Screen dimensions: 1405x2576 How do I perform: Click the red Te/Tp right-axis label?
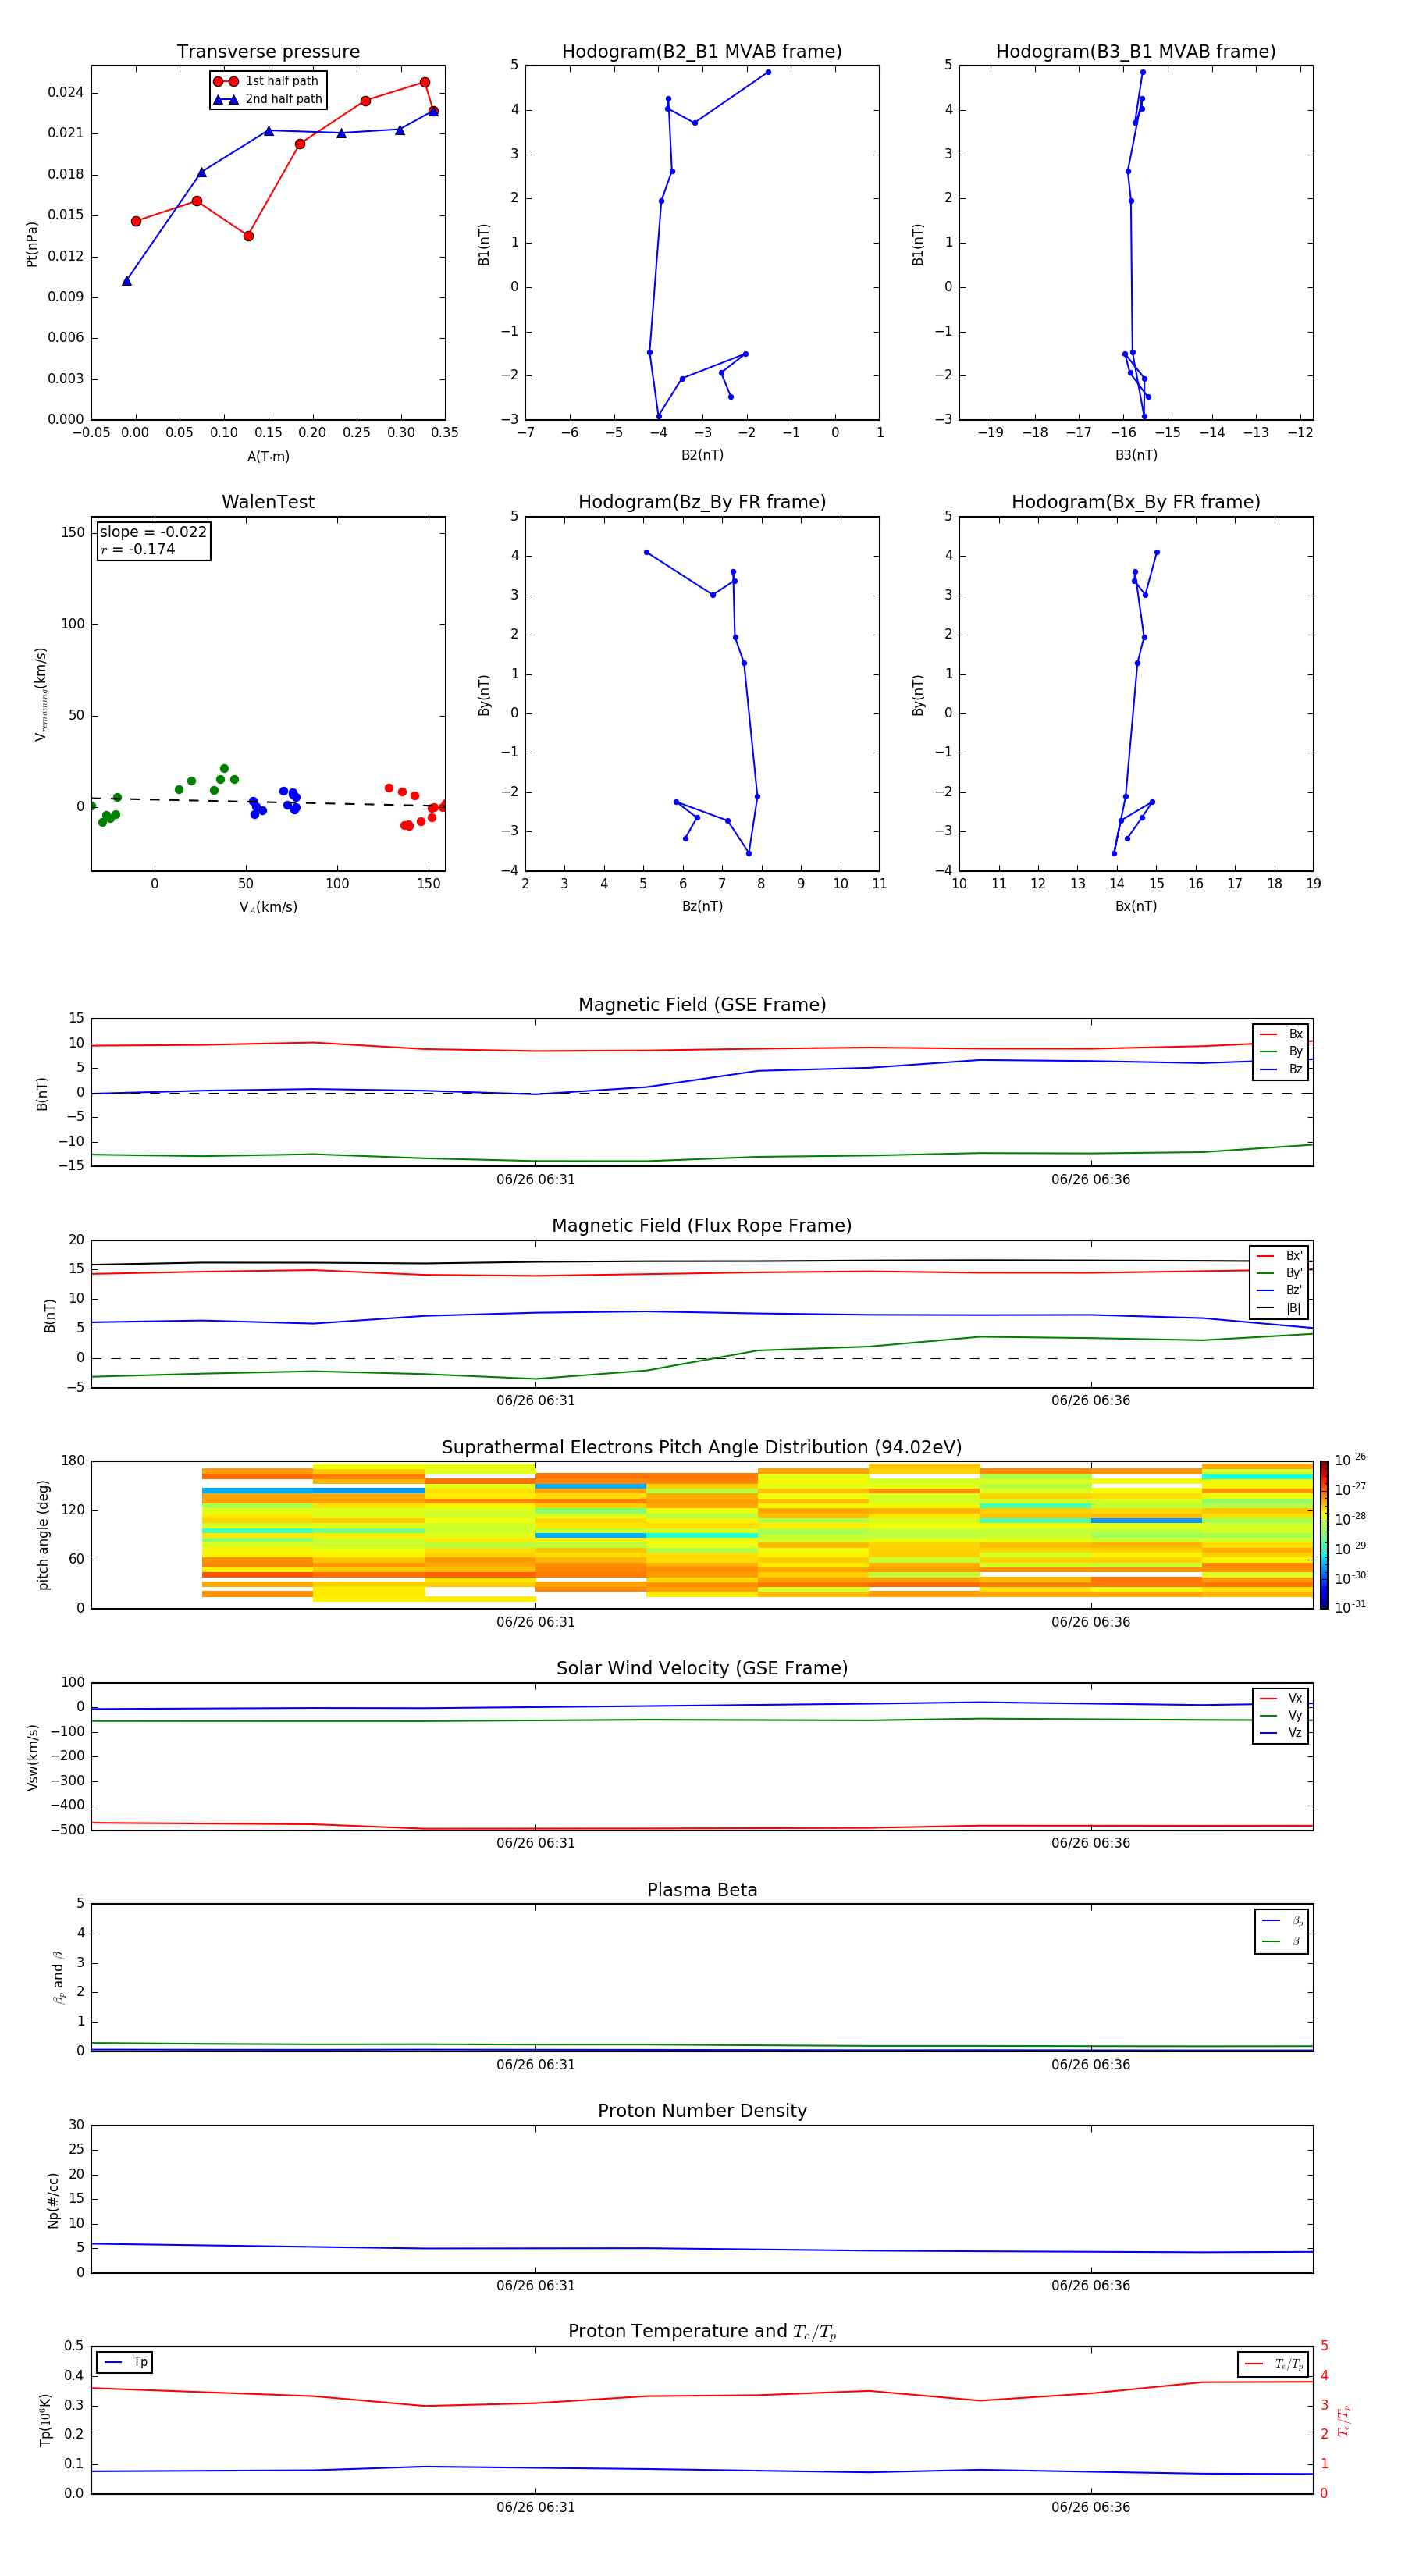tap(1343, 2420)
